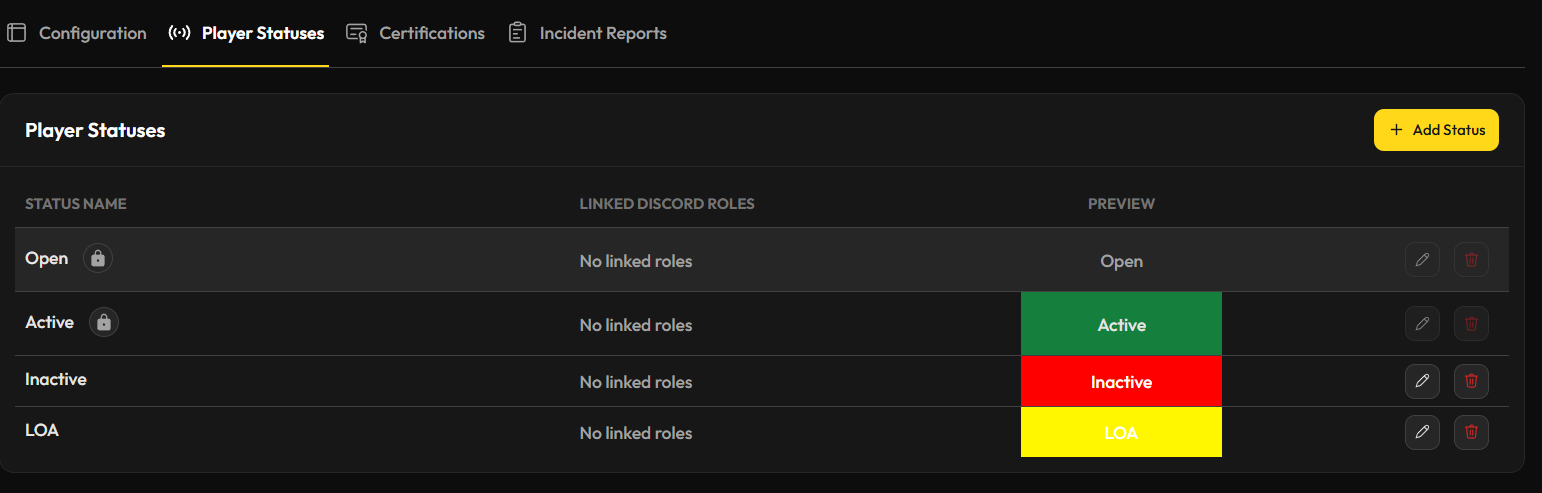
Task: Open the Certifications tab
Action: tap(416, 33)
